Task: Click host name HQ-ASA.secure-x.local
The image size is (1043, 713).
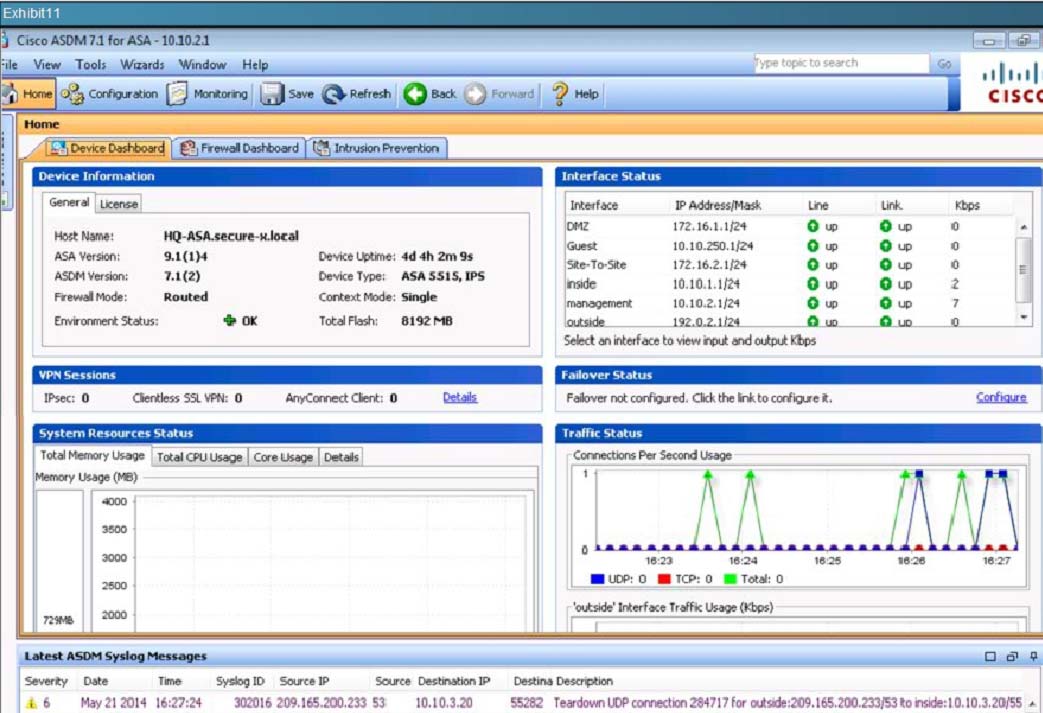Action: pyautogui.click(x=231, y=235)
